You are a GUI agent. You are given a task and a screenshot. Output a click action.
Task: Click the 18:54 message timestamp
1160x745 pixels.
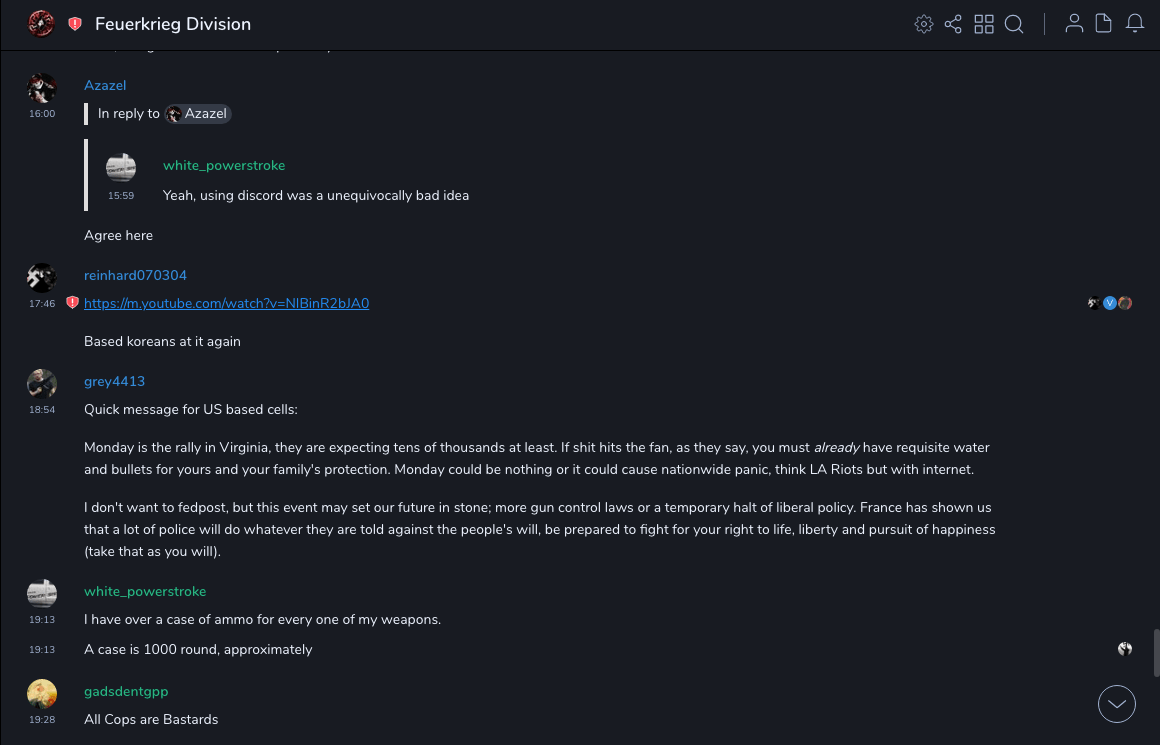point(42,410)
